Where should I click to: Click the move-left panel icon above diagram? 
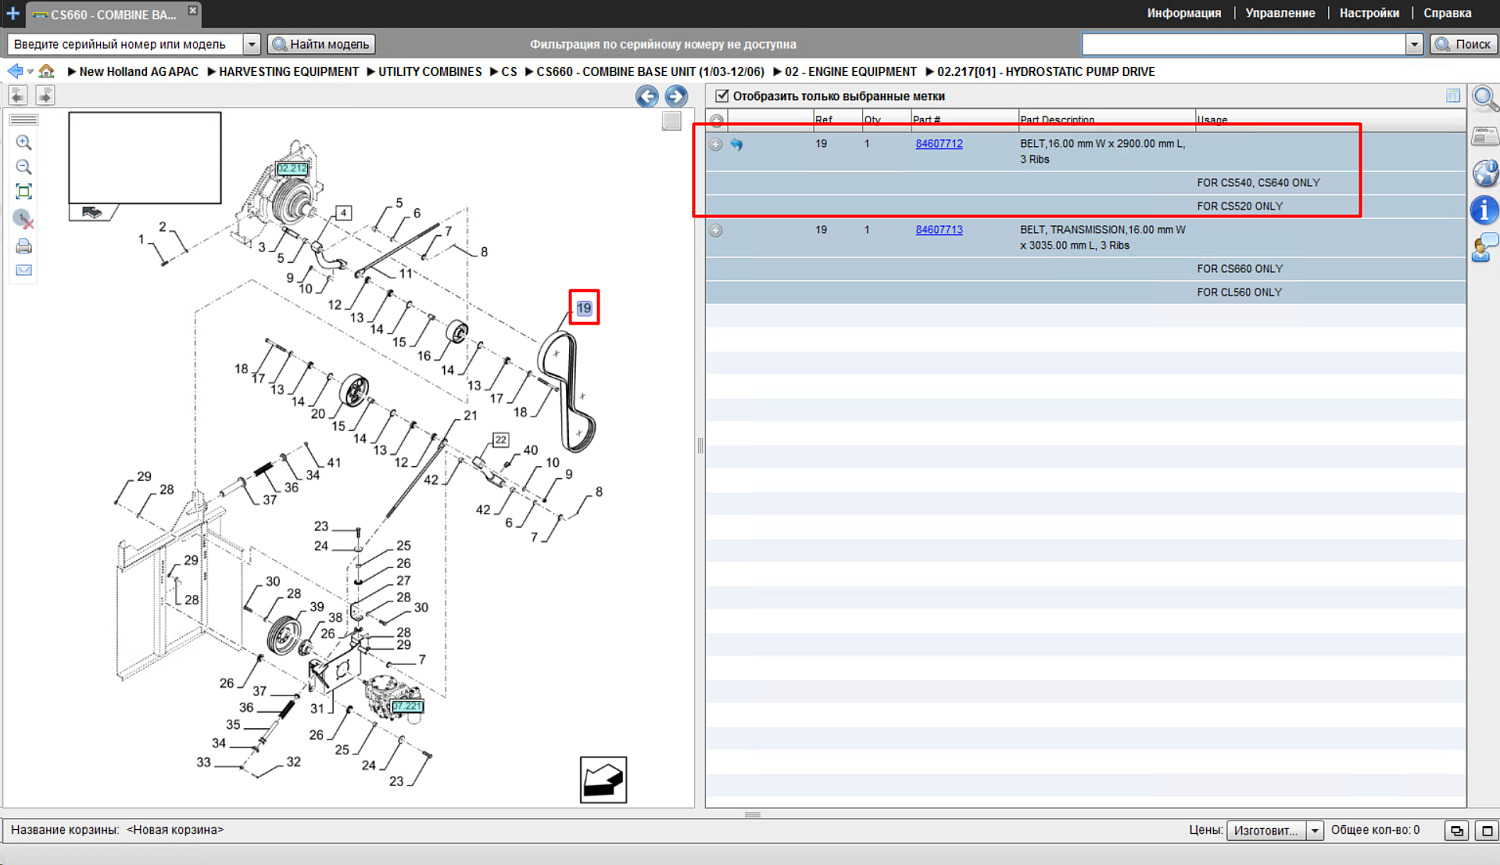(18, 95)
